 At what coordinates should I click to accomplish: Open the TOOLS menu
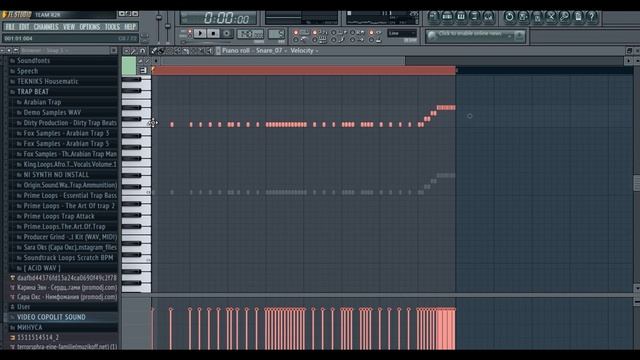coord(113,27)
